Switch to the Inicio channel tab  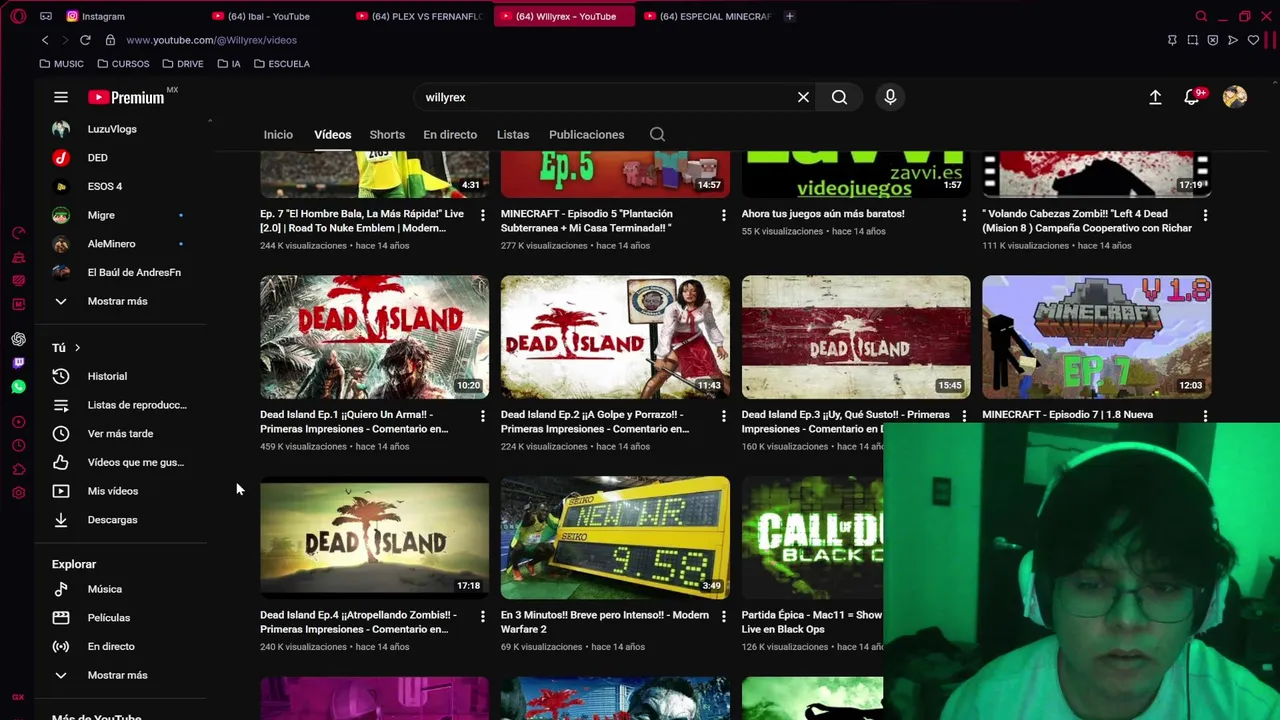[278, 134]
